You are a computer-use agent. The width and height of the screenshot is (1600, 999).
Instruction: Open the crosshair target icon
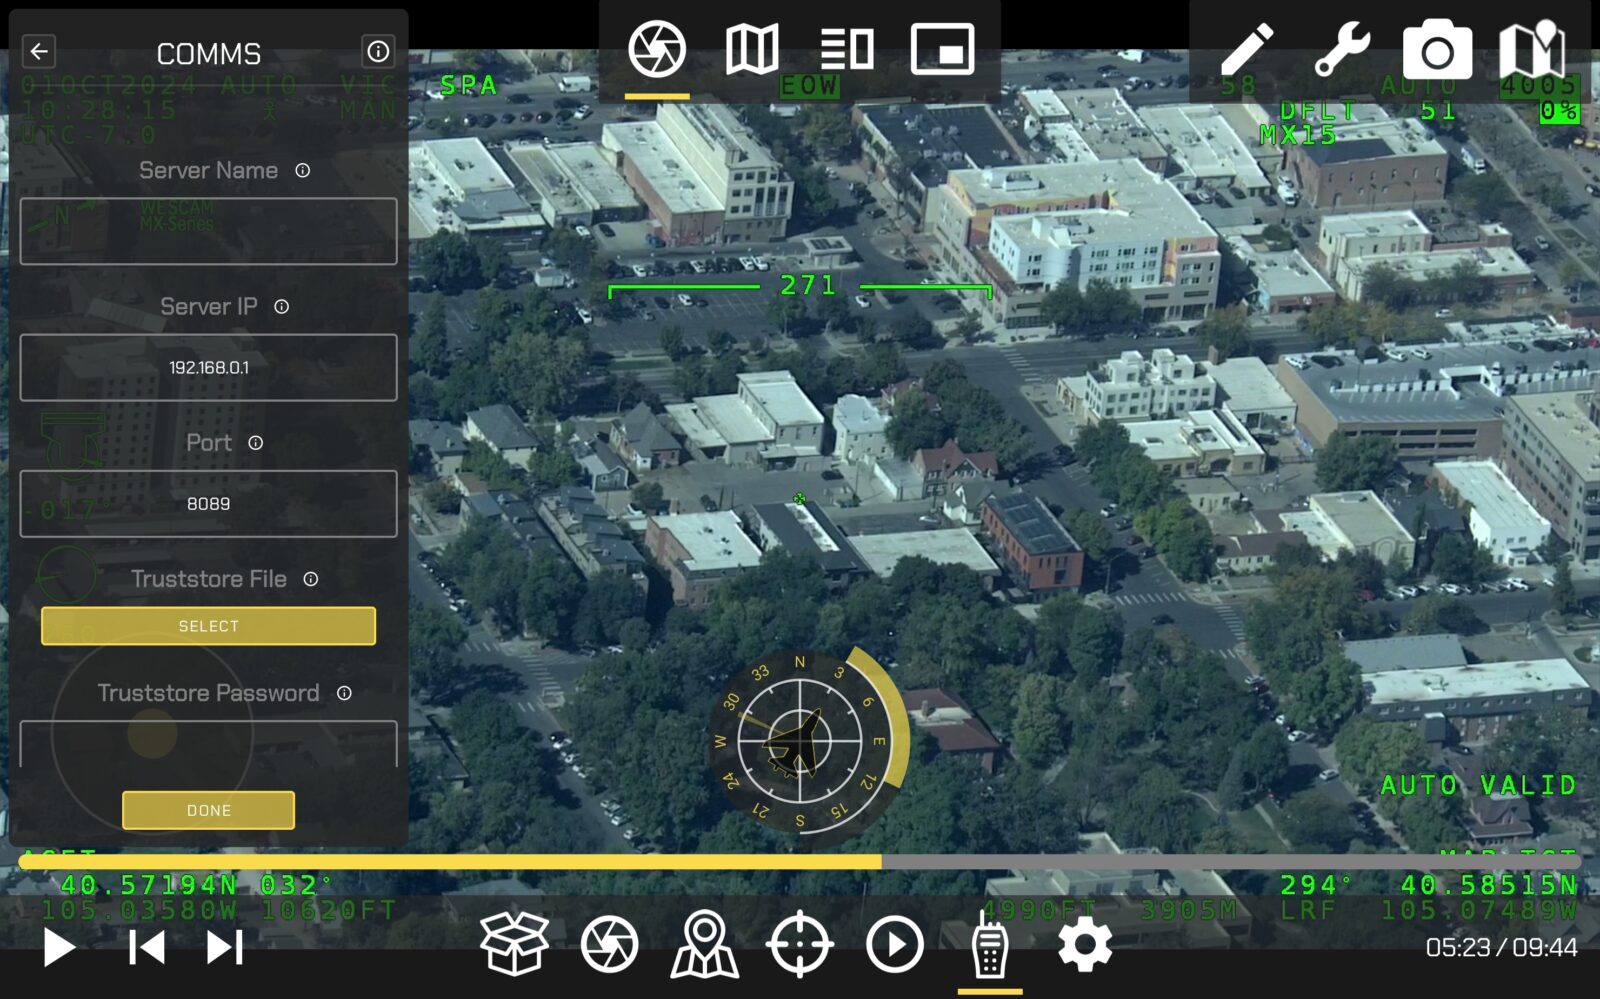[x=800, y=943]
